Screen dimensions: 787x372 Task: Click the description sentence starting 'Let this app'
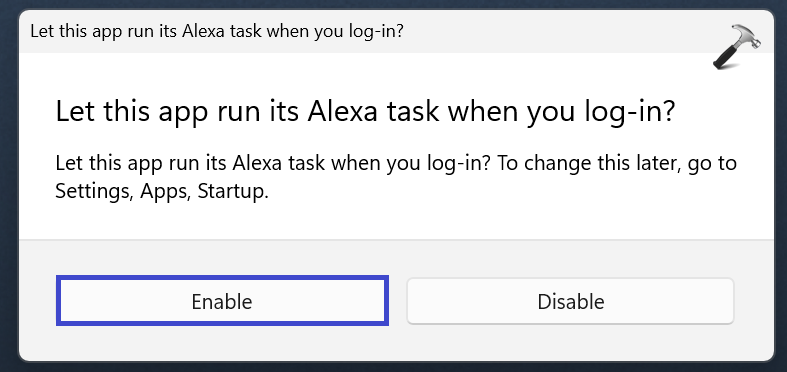[x=396, y=178]
